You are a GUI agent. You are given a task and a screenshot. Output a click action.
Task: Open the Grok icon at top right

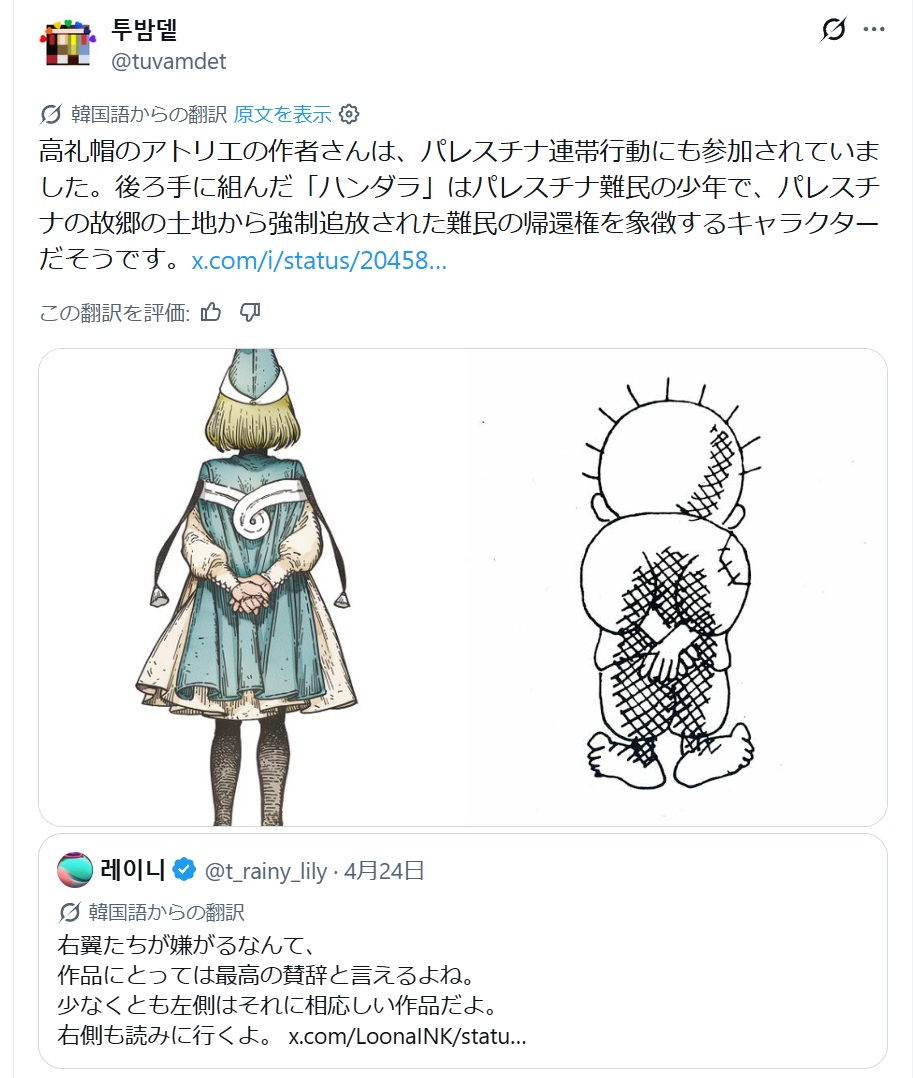click(x=833, y=29)
